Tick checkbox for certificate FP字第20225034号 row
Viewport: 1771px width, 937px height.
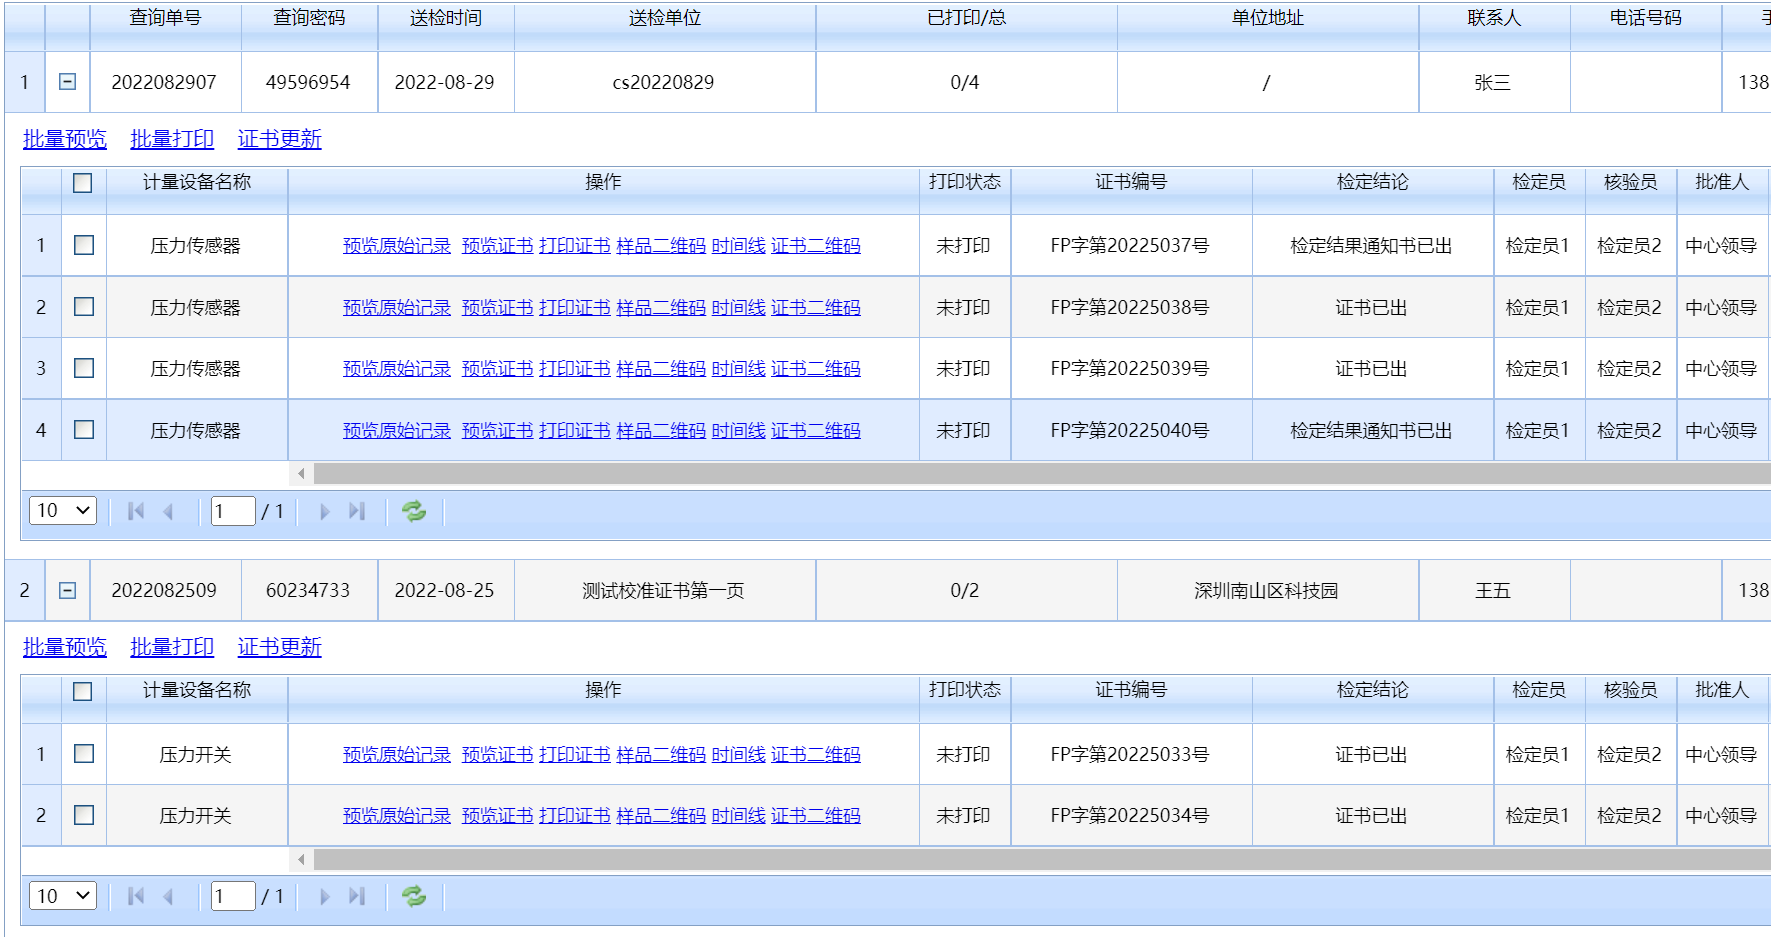pos(84,815)
